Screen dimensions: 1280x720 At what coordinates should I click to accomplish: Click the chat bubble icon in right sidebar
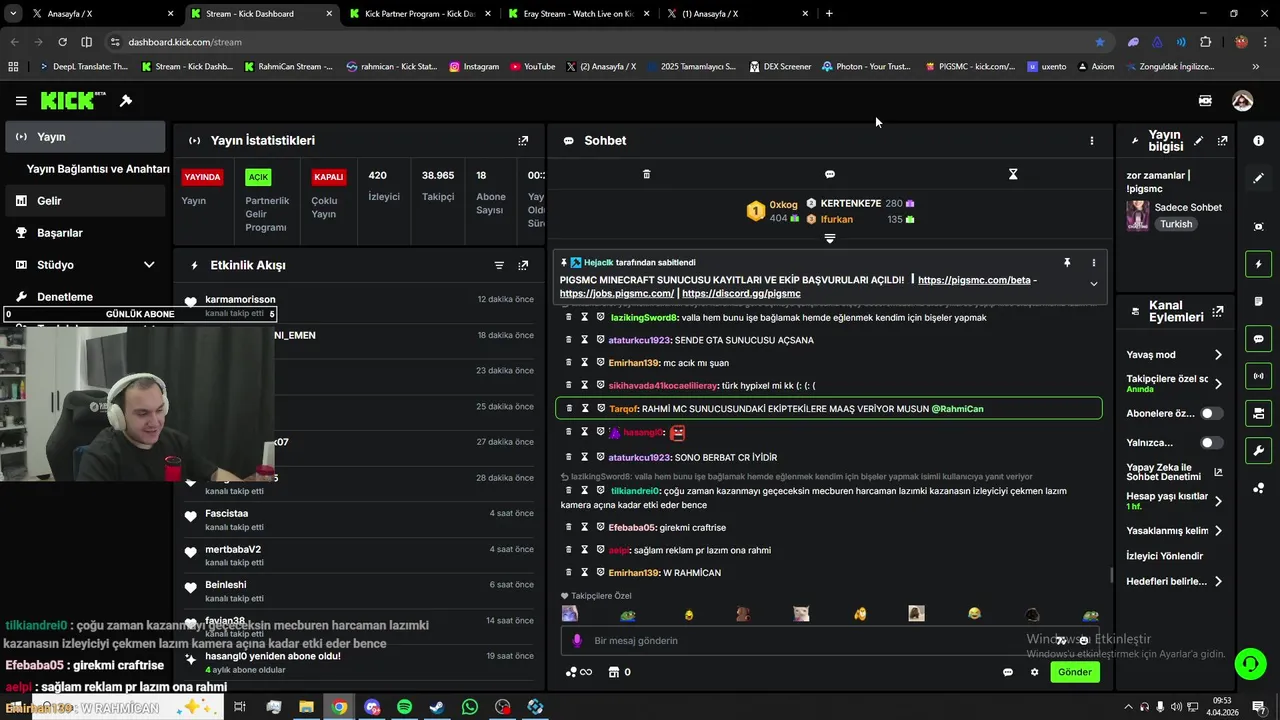tap(1258, 339)
